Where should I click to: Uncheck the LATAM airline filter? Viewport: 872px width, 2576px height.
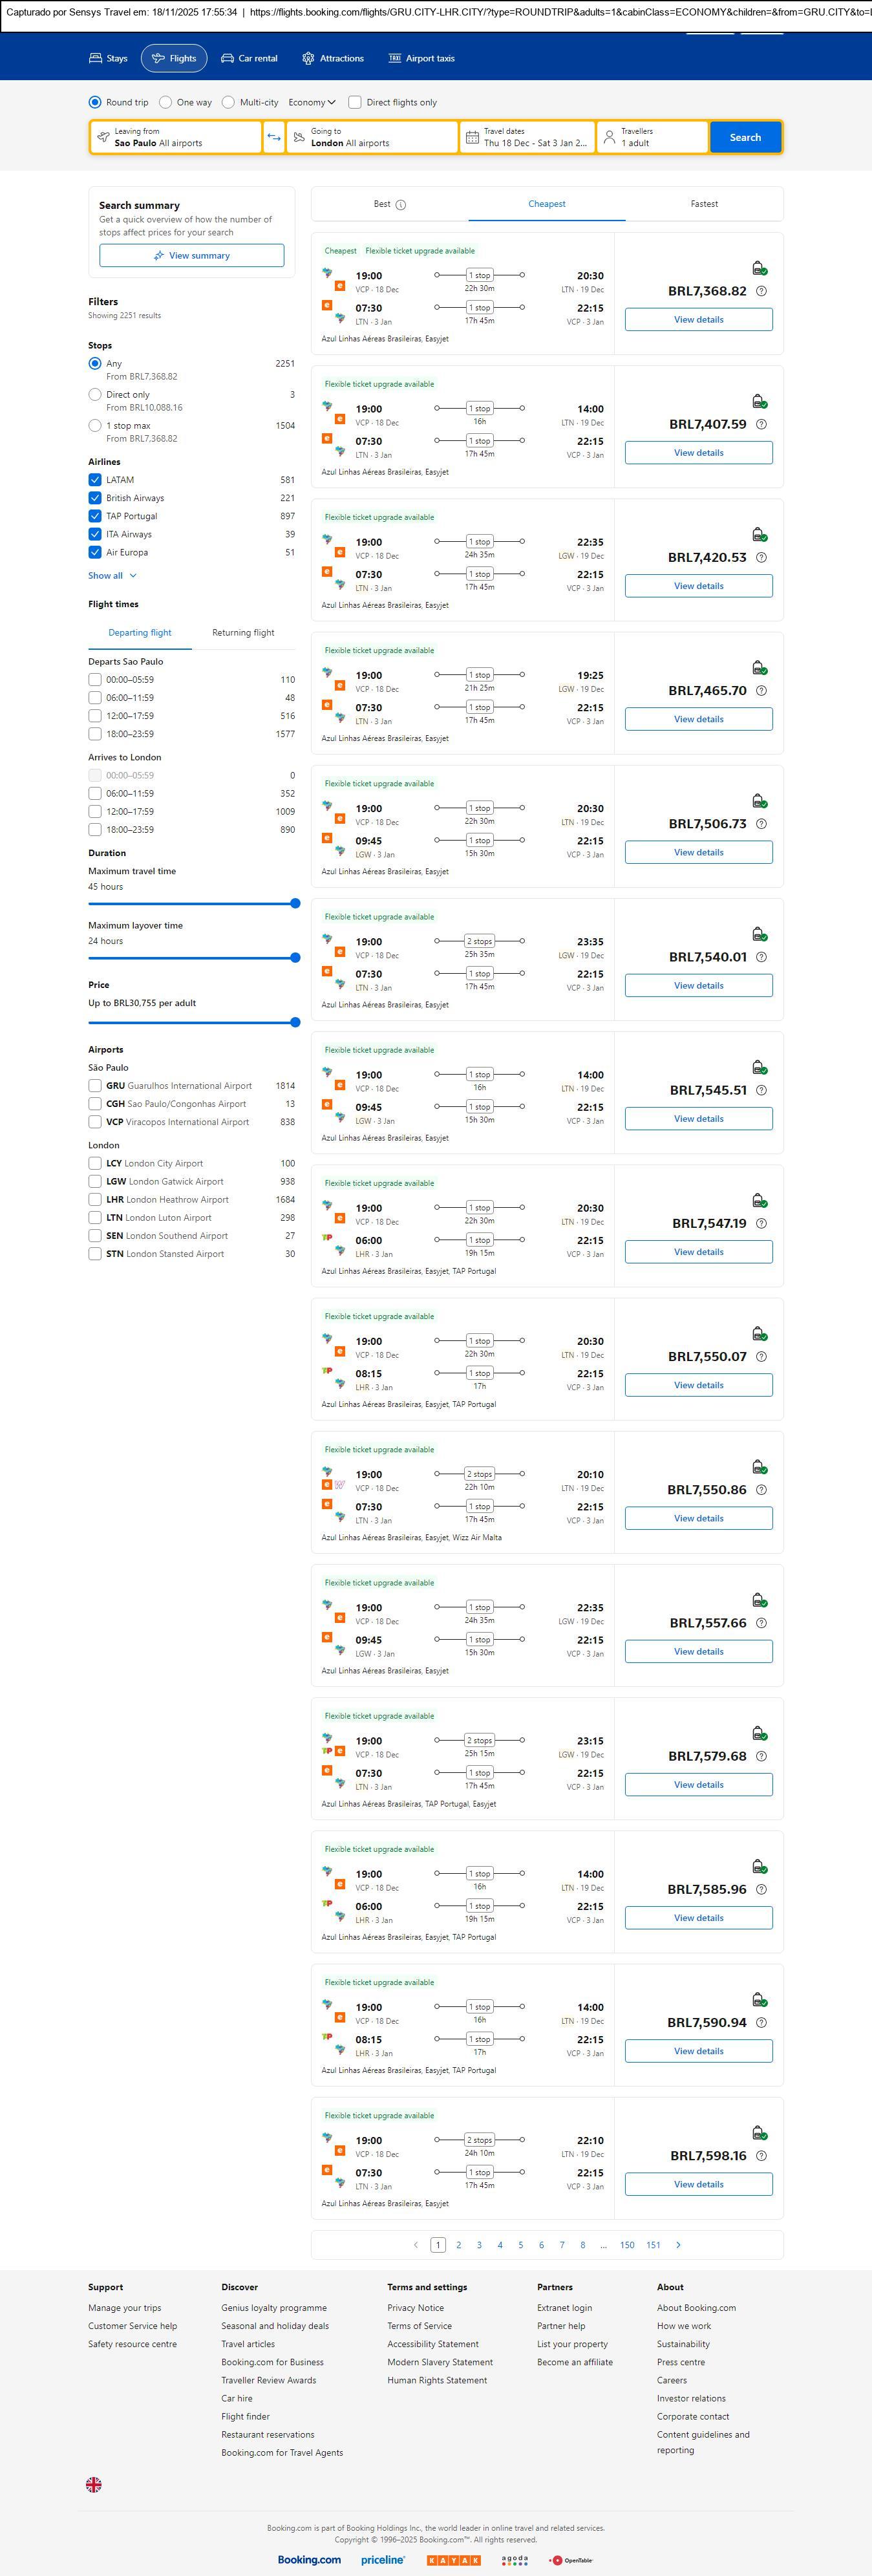pos(95,480)
